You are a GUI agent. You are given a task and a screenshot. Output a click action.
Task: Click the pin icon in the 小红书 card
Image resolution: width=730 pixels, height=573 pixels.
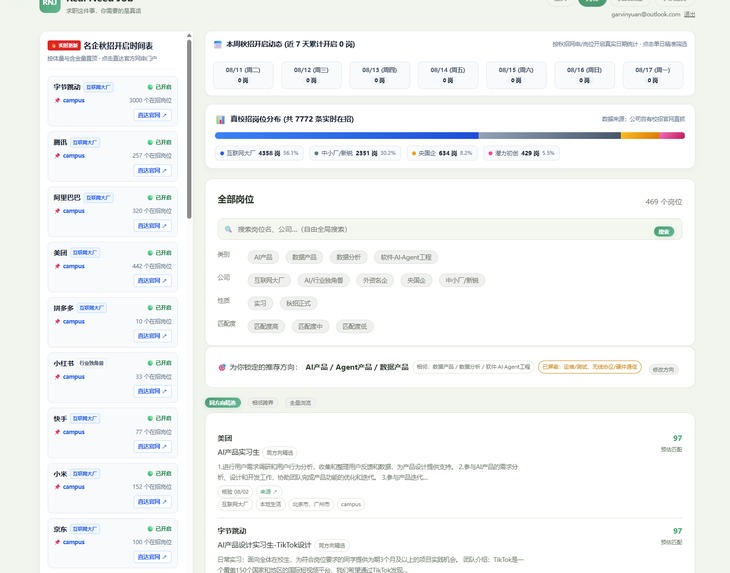pyautogui.click(x=57, y=377)
